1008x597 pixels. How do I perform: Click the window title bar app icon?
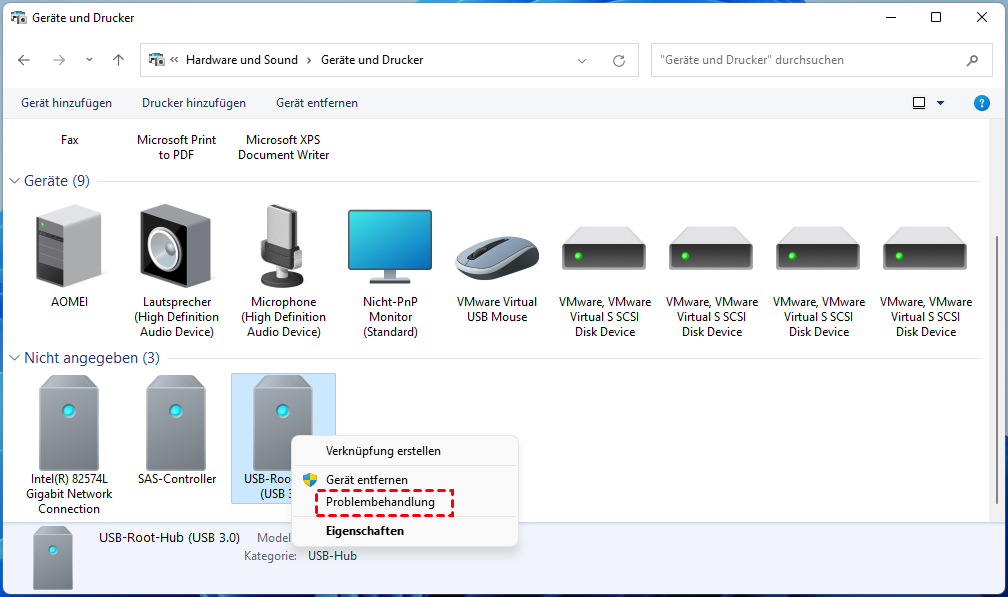coord(19,18)
